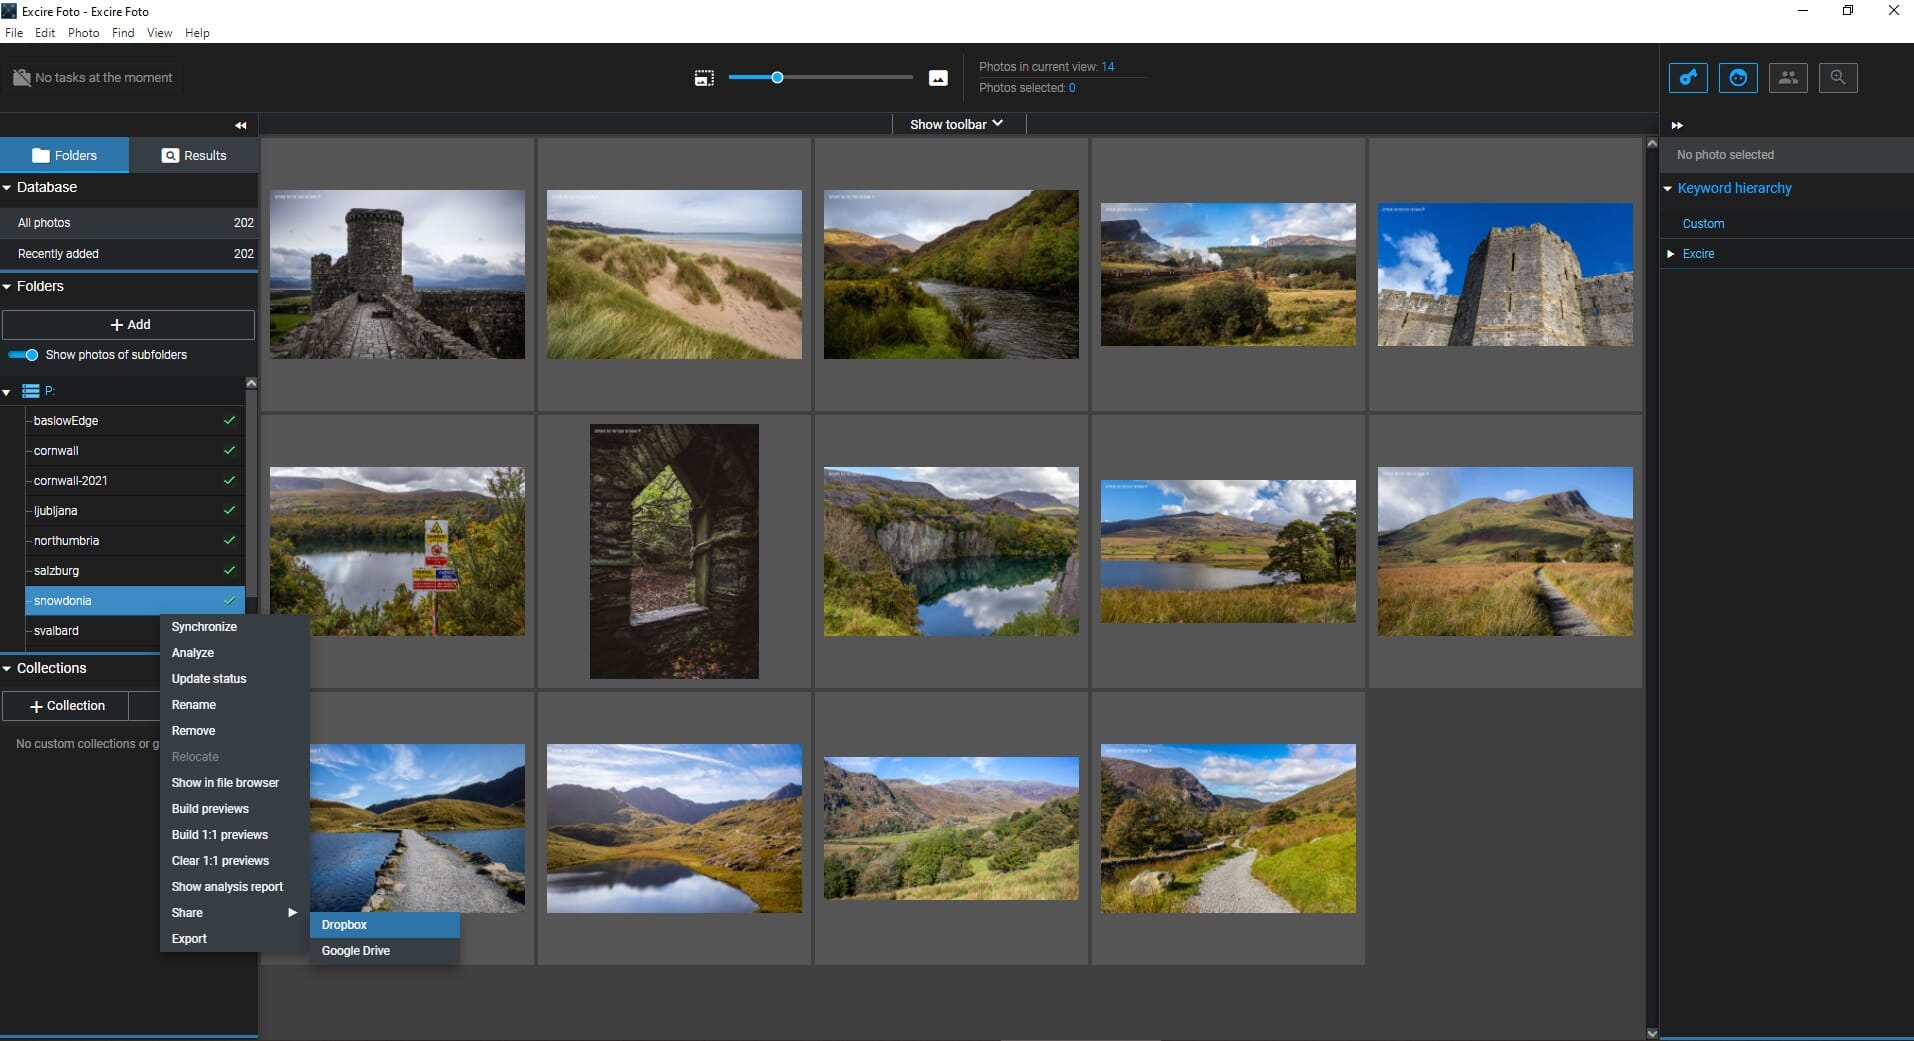1914x1041 pixels.
Task: Adjust the thumbnail size slider
Action: [x=820, y=77]
